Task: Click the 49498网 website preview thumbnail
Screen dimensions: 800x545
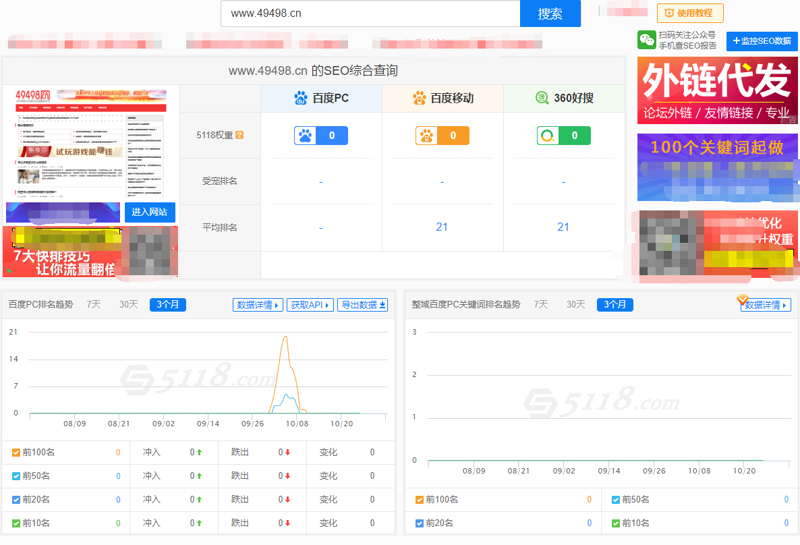Action: click(91, 144)
